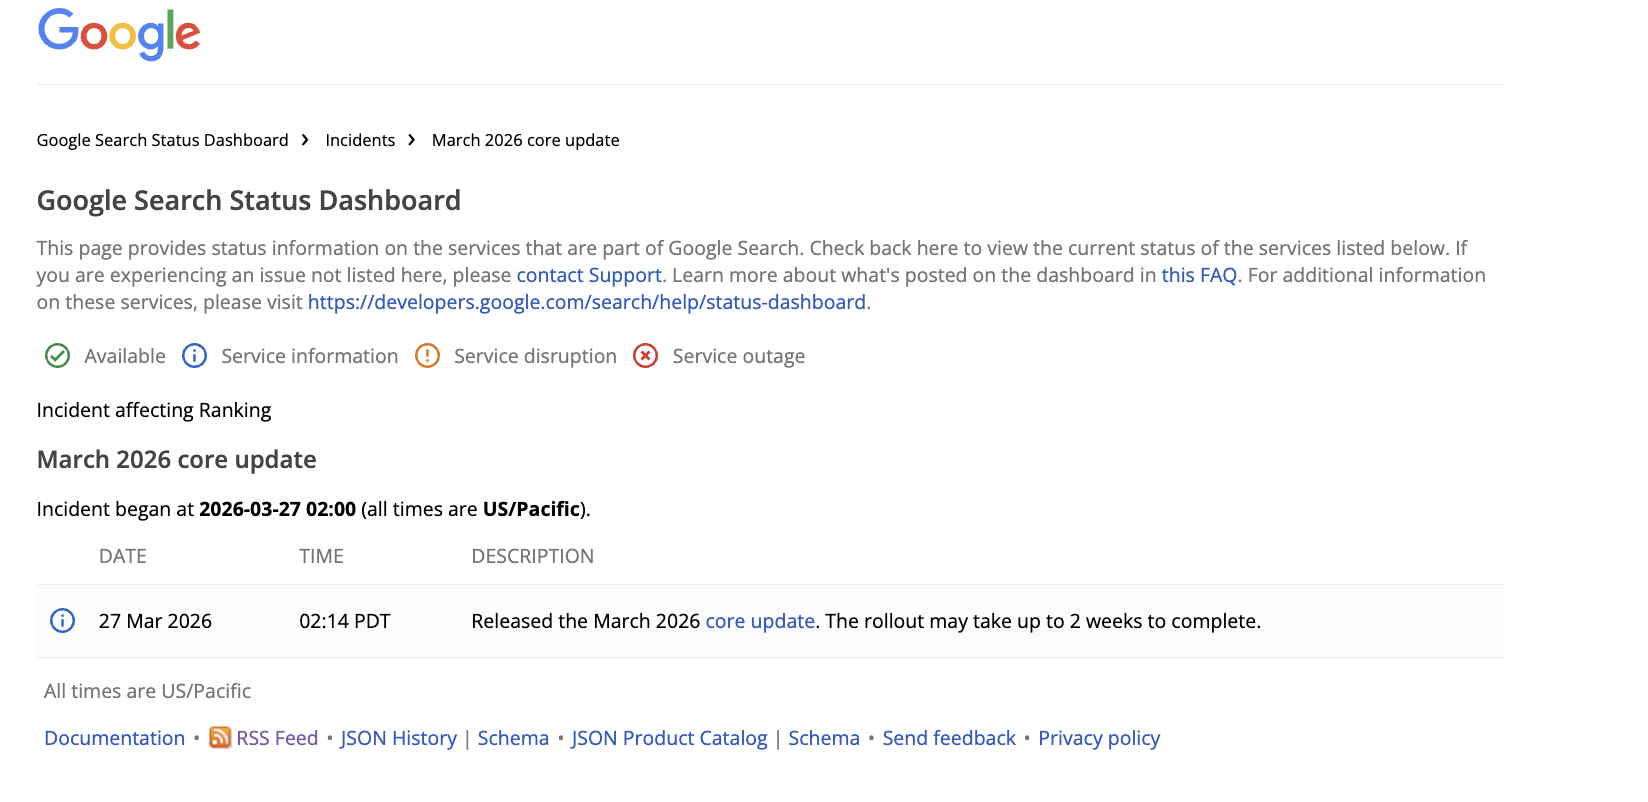Click the March 2026 core update heading
The image size is (1648, 802).
[177, 460]
